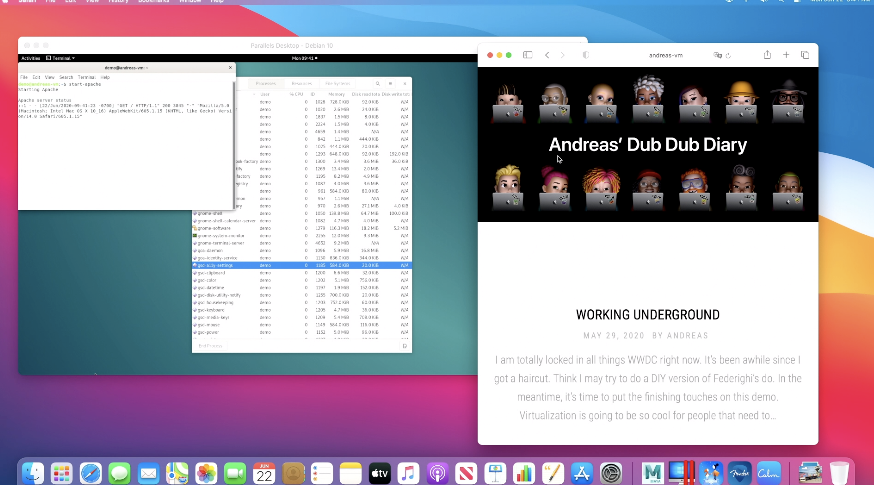Select gnome-software process row
The height and width of the screenshot is (485, 874).
tap(302, 228)
